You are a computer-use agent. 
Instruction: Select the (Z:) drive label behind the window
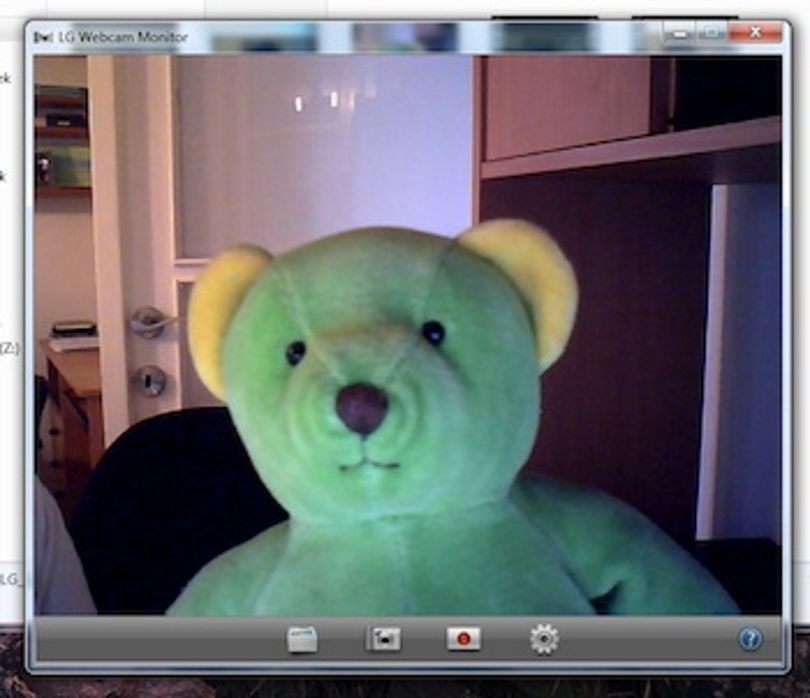click(x=9, y=348)
